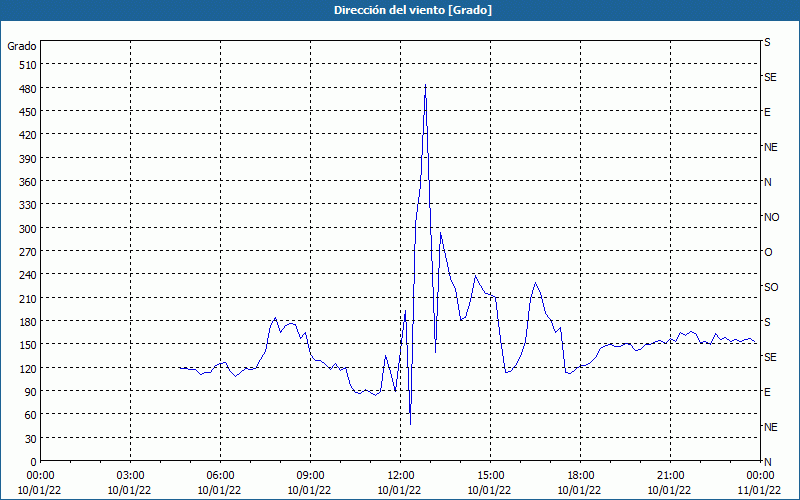Click the 21:00 10/01/22 time label
Screen dimensions: 800x500
pyautogui.click(x=670, y=483)
